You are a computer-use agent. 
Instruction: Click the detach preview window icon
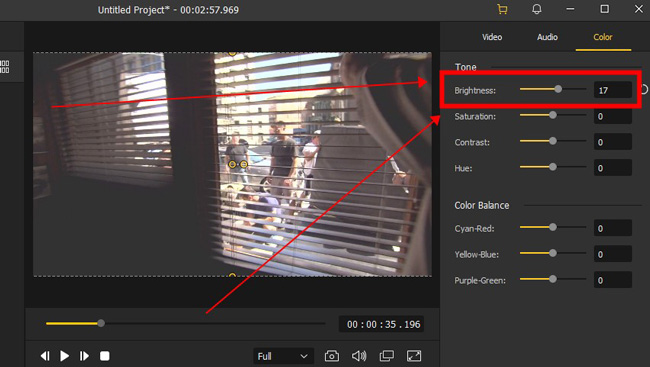pos(387,356)
